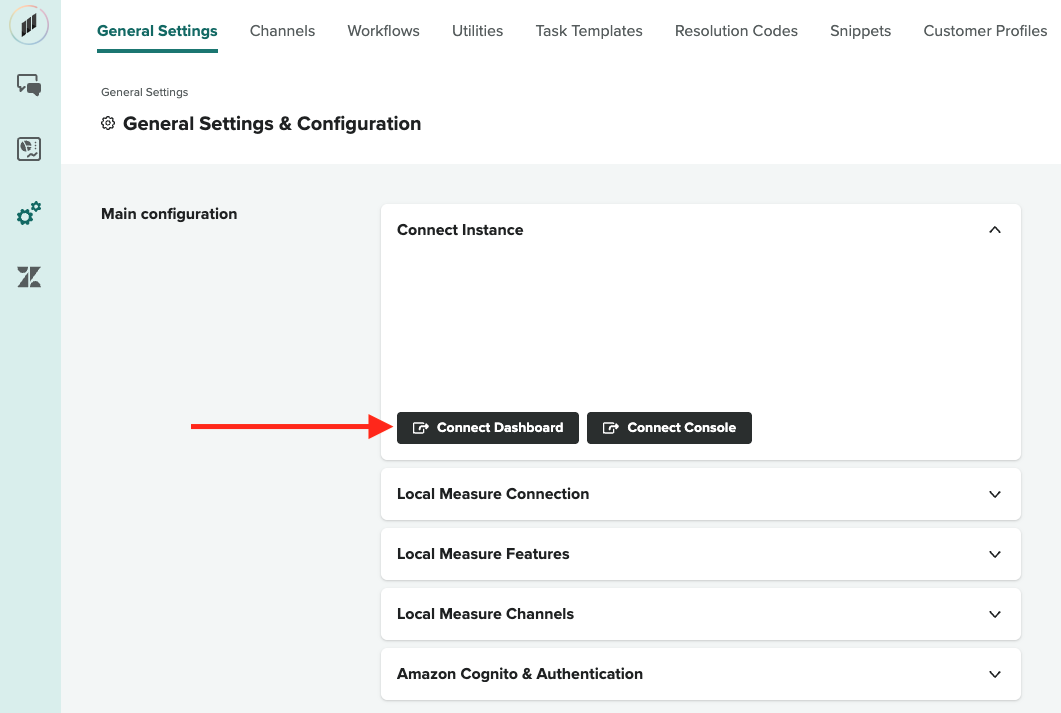Click the Main configuration label
The image size is (1061, 713).
coord(169,214)
